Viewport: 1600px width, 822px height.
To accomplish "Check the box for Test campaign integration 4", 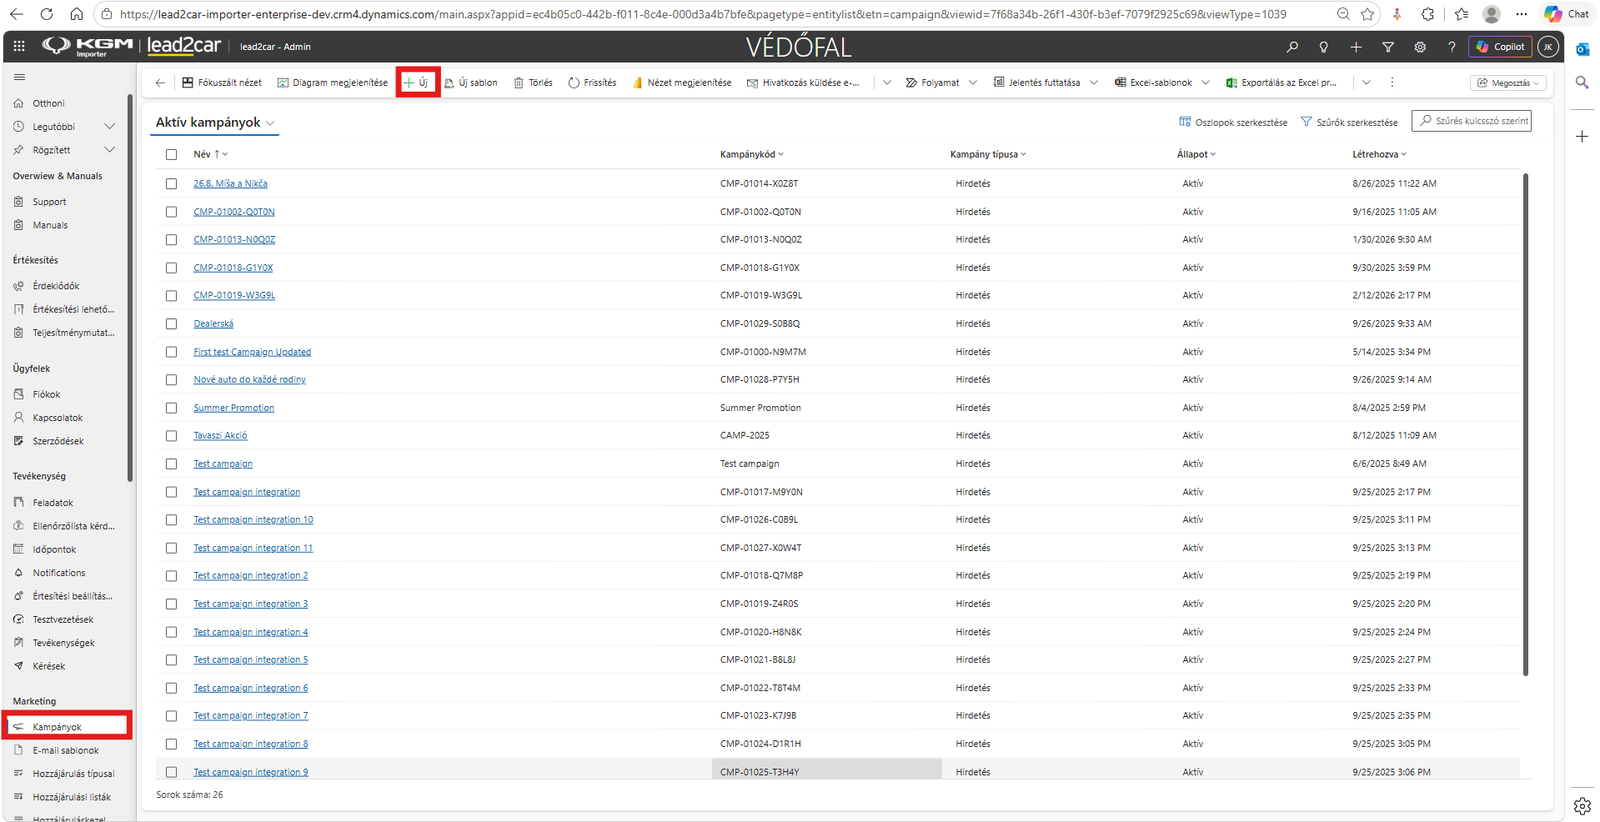I will 171,632.
